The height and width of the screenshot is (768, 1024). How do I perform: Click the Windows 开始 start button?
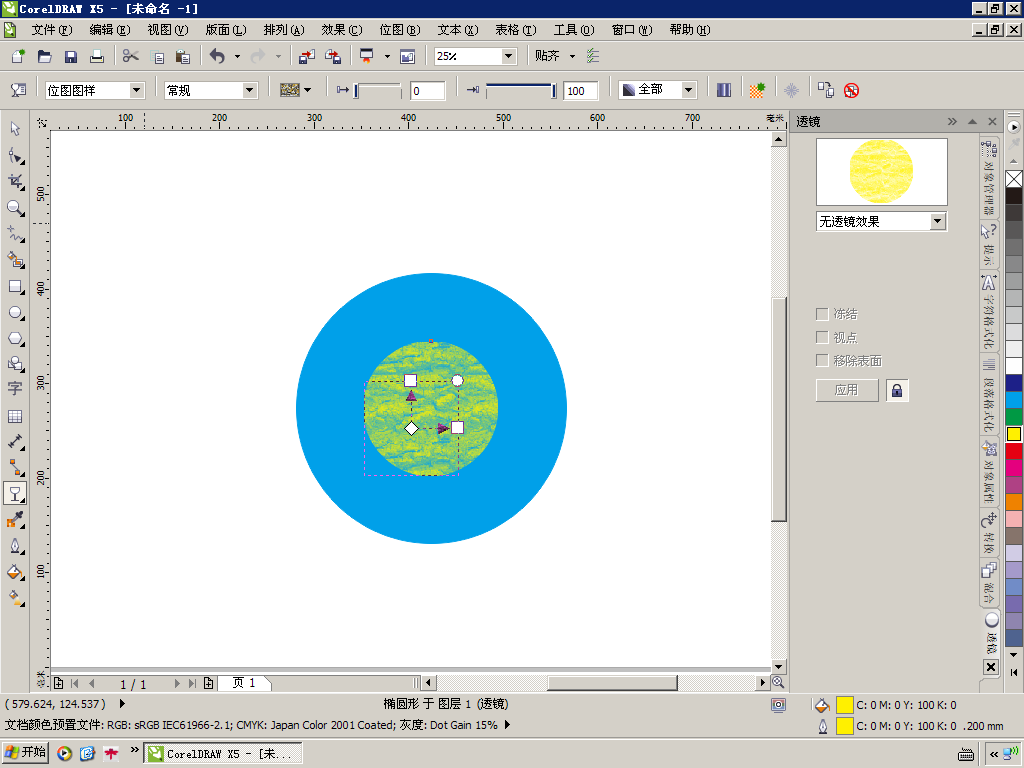25,752
